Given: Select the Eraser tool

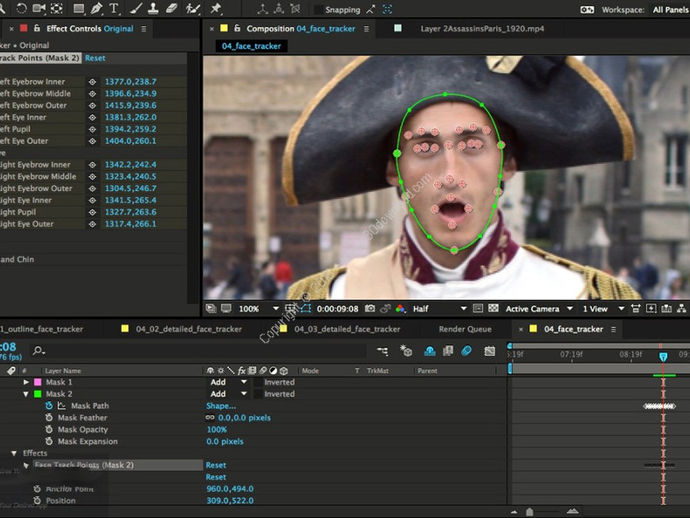Looking at the screenshot, I should coord(172,8).
